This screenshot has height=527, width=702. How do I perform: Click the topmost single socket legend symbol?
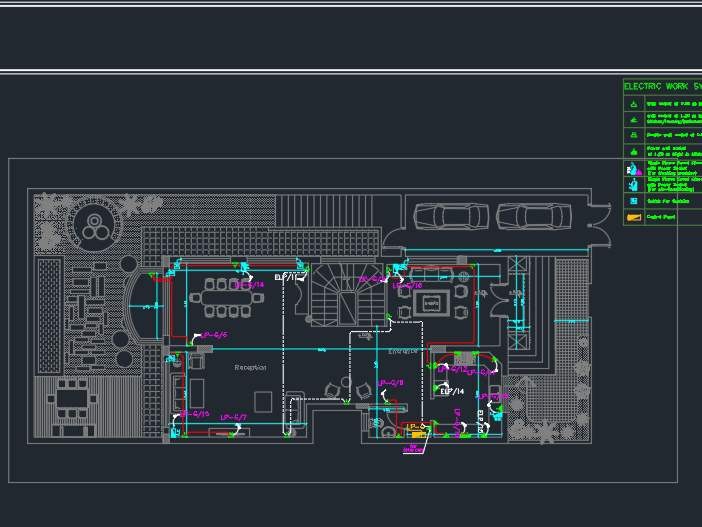[634, 104]
